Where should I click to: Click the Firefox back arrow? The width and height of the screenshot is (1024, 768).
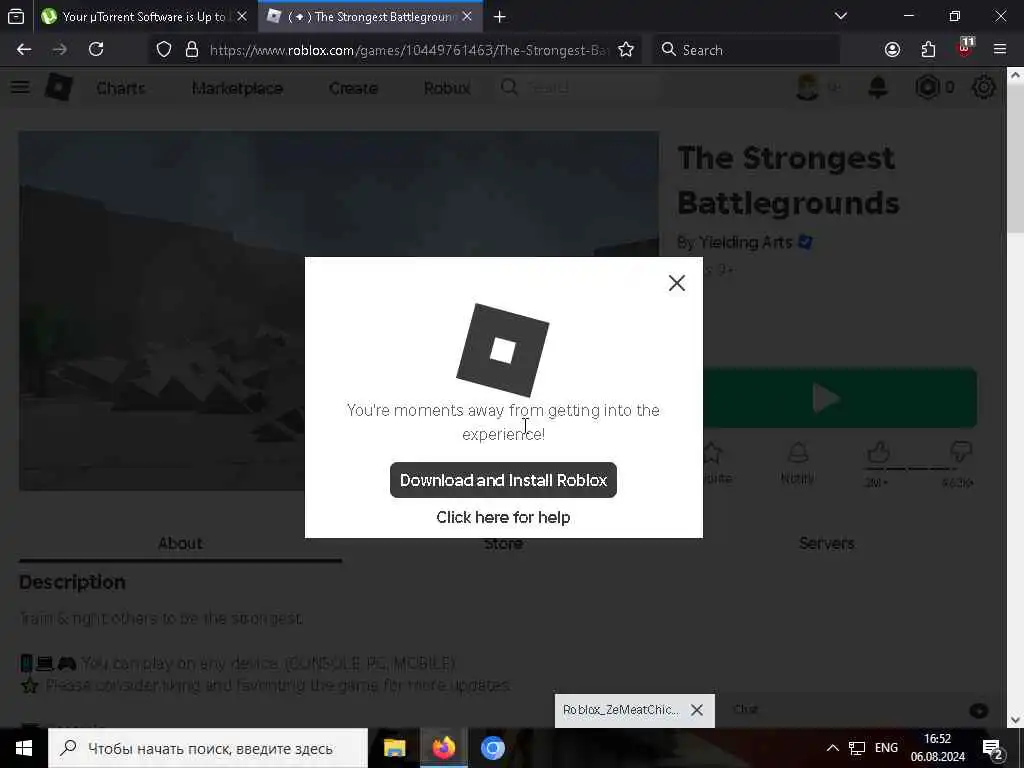click(x=24, y=50)
